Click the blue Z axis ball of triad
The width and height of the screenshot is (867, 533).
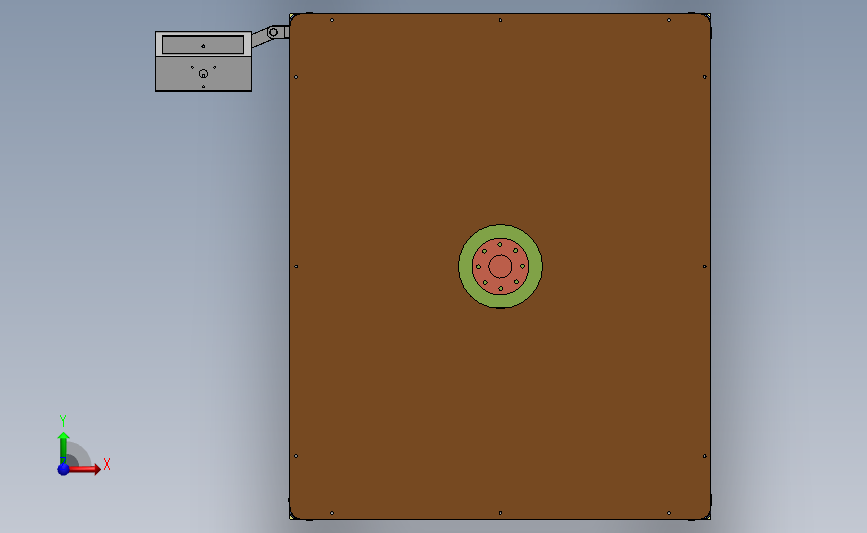tap(63, 469)
